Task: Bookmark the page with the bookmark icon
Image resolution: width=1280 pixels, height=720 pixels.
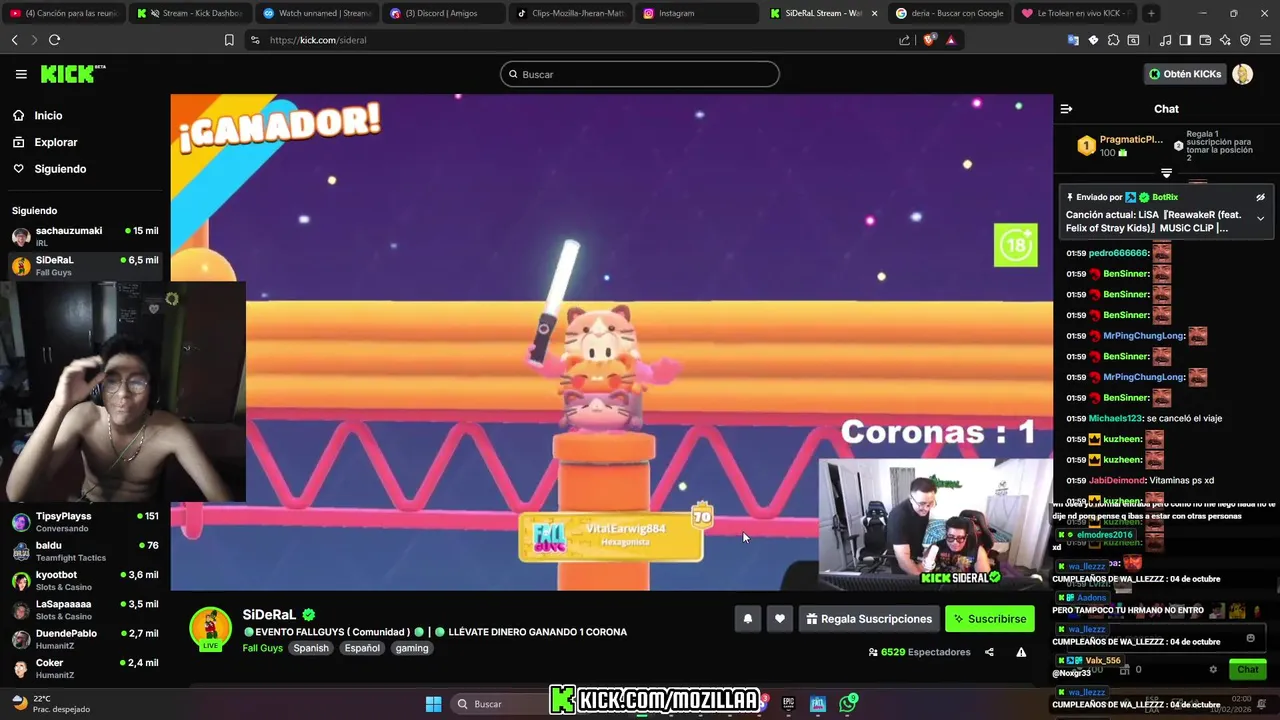Action: (229, 40)
